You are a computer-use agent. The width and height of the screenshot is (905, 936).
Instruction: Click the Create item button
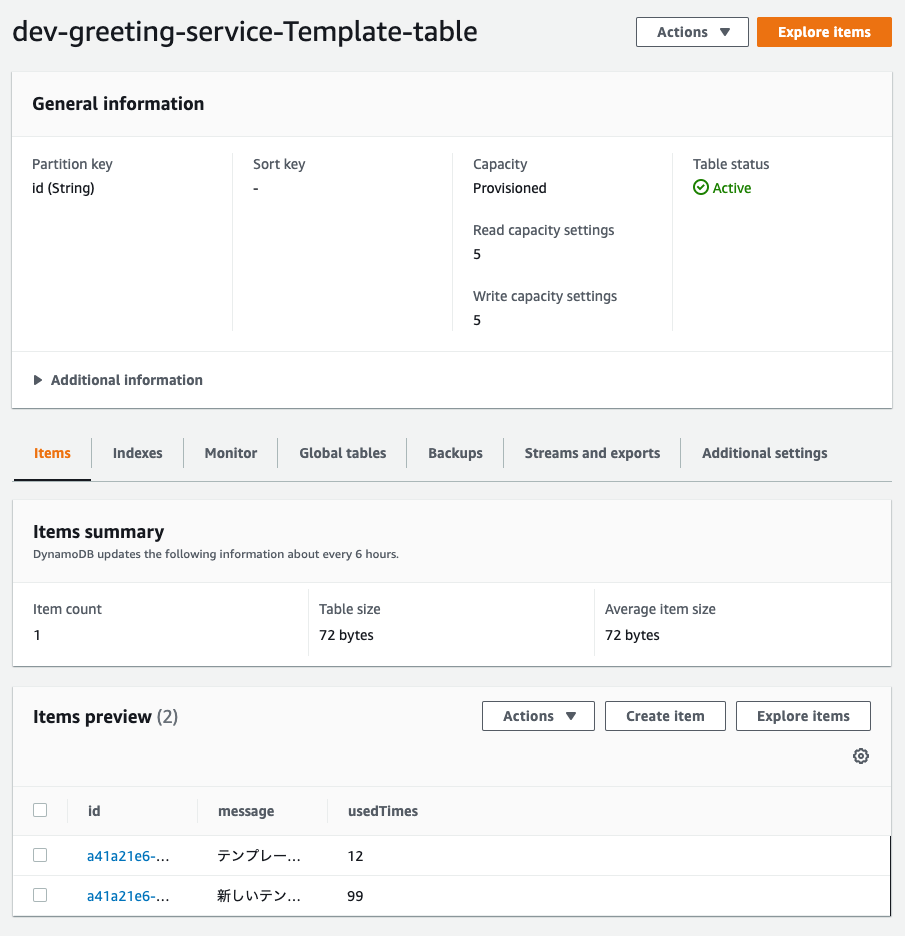664,716
